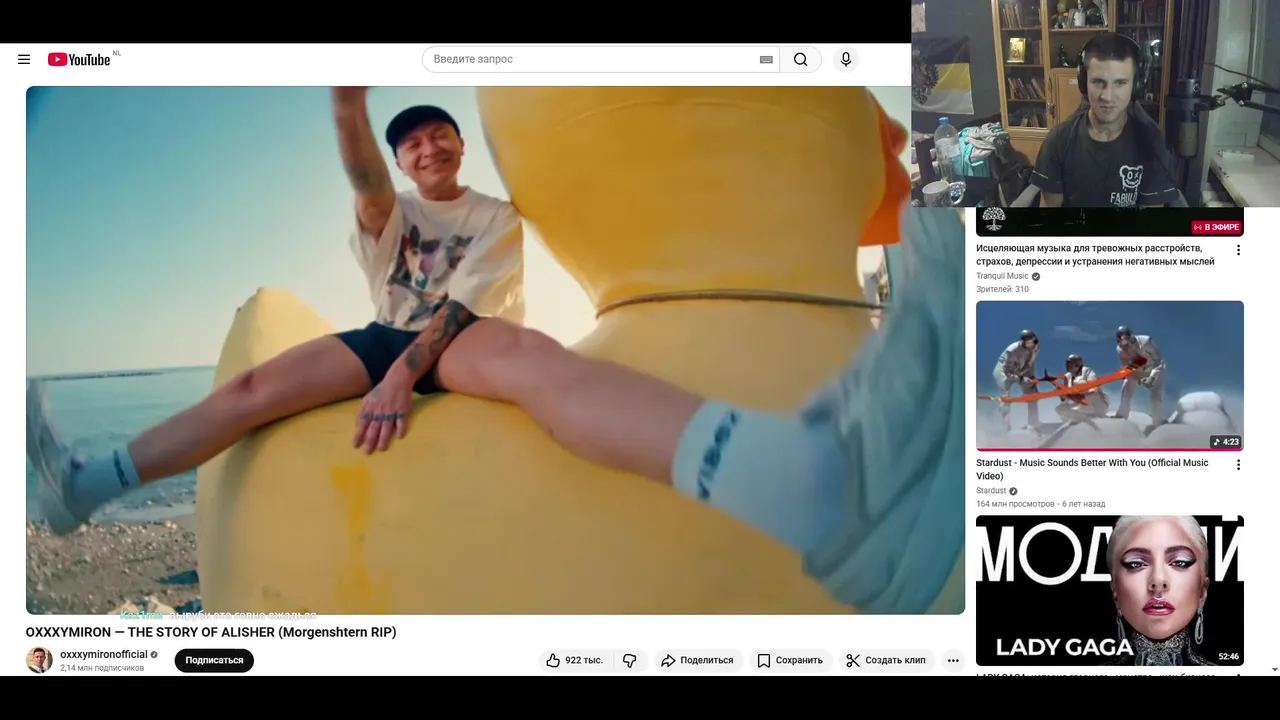Go to the YouTube home logo
The height and width of the screenshot is (720, 1280).
pyautogui.click(x=80, y=59)
